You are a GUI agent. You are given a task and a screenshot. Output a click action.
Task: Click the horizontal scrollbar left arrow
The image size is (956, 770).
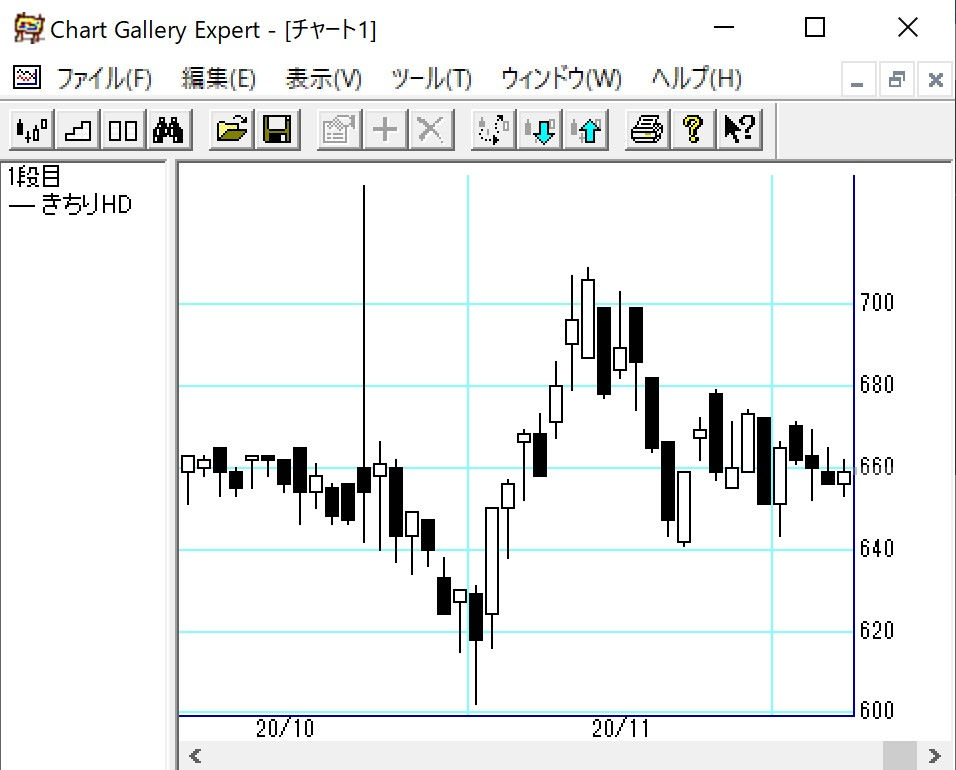tap(195, 755)
